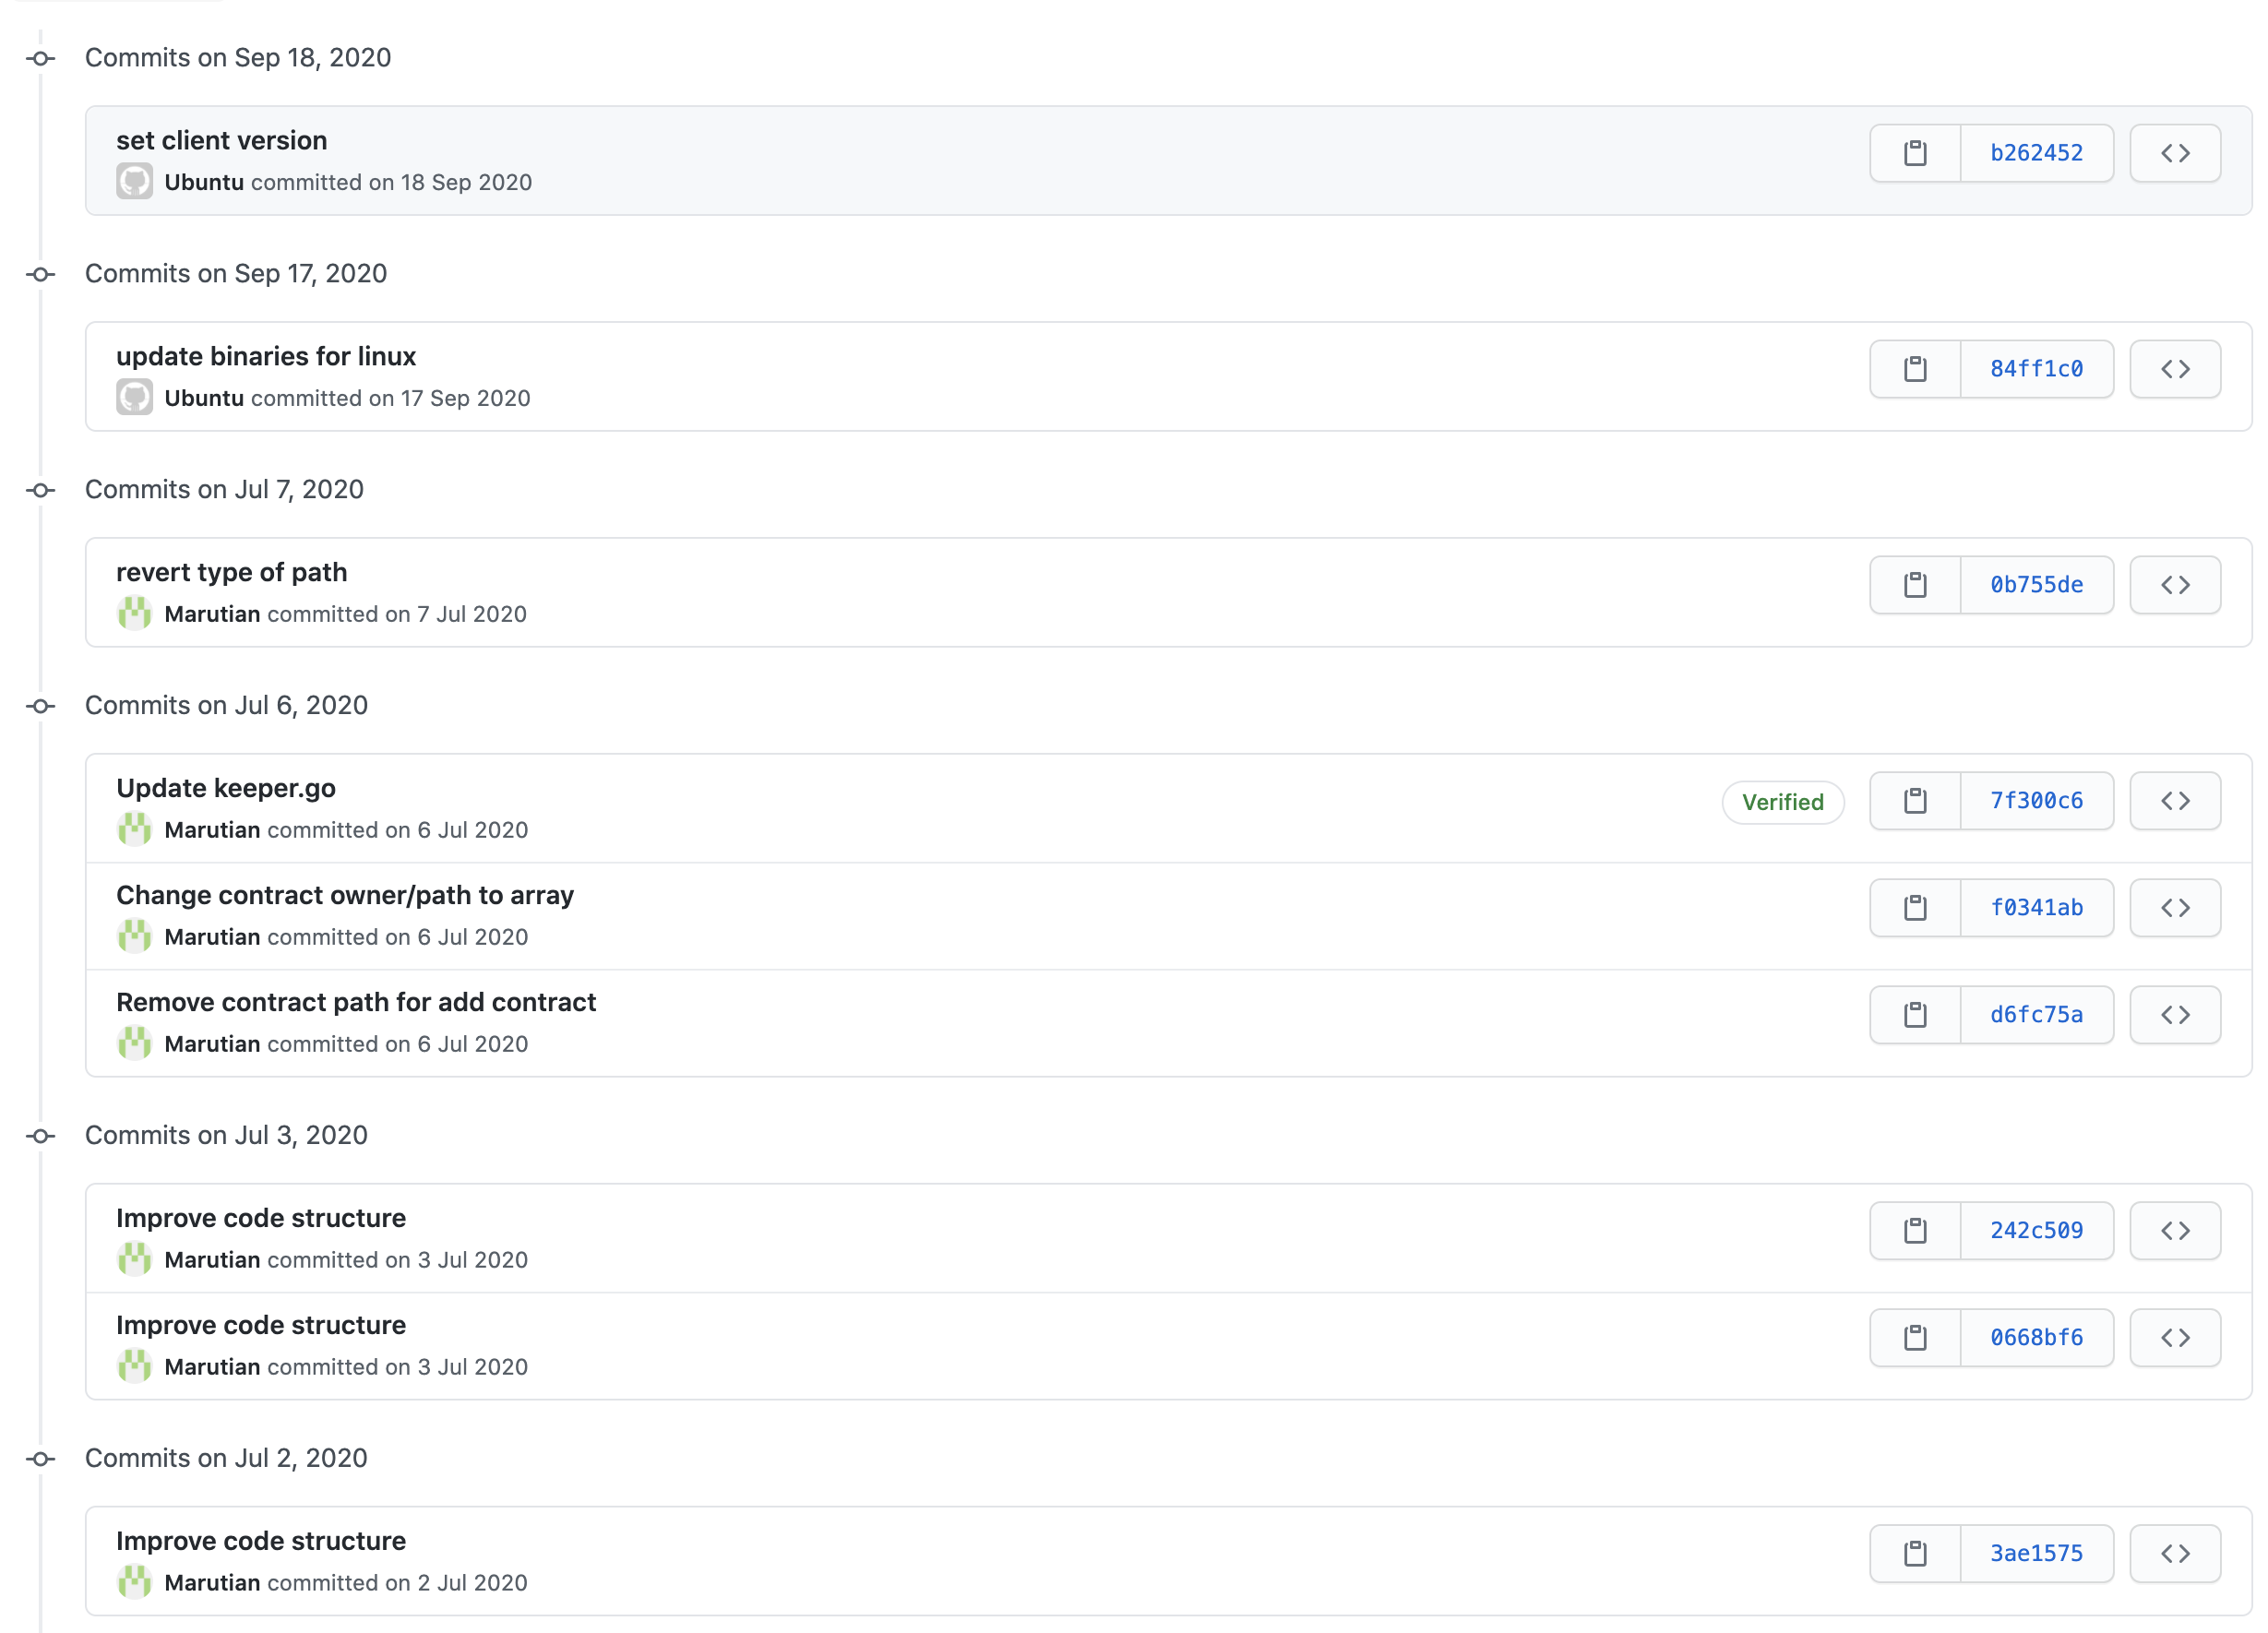The height and width of the screenshot is (1633, 2268).
Task: Browse repository at commit 242c509
Action: [2174, 1231]
